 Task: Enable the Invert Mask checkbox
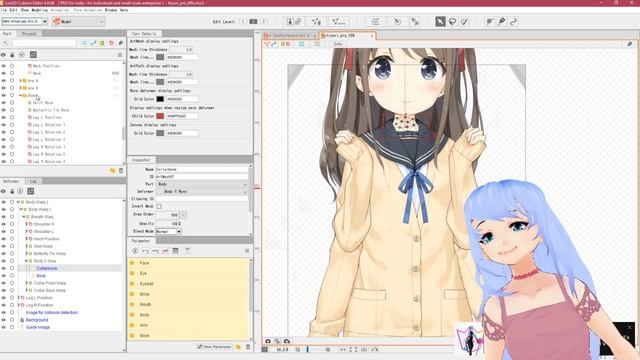pyautogui.click(x=159, y=207)
